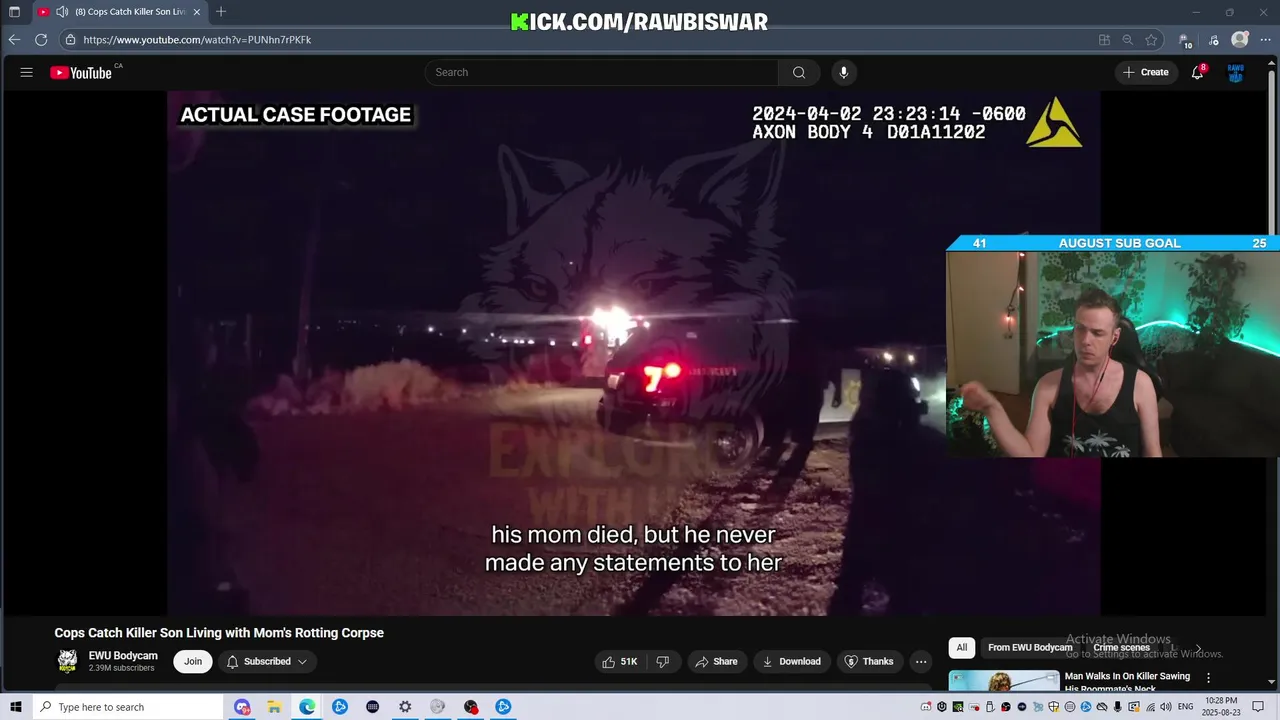1280x720 pixels.
Task: Open Windows Security shield tray icon
Action: [1053, 707]
